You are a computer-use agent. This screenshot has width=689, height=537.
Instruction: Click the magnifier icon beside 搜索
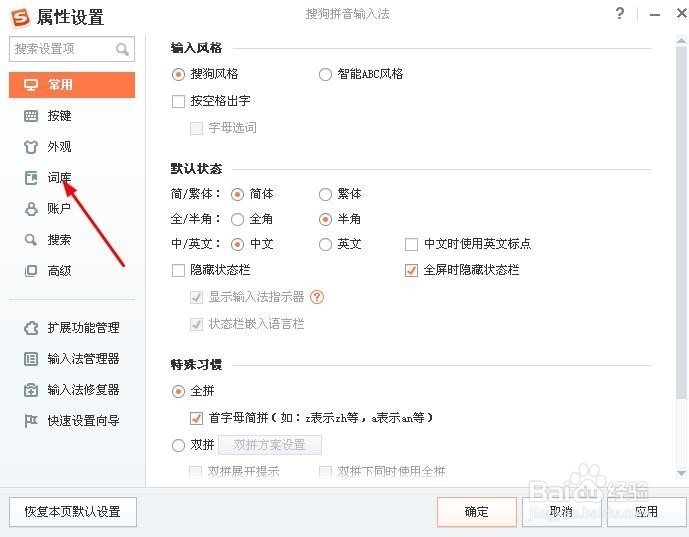(x=30, y=240)
